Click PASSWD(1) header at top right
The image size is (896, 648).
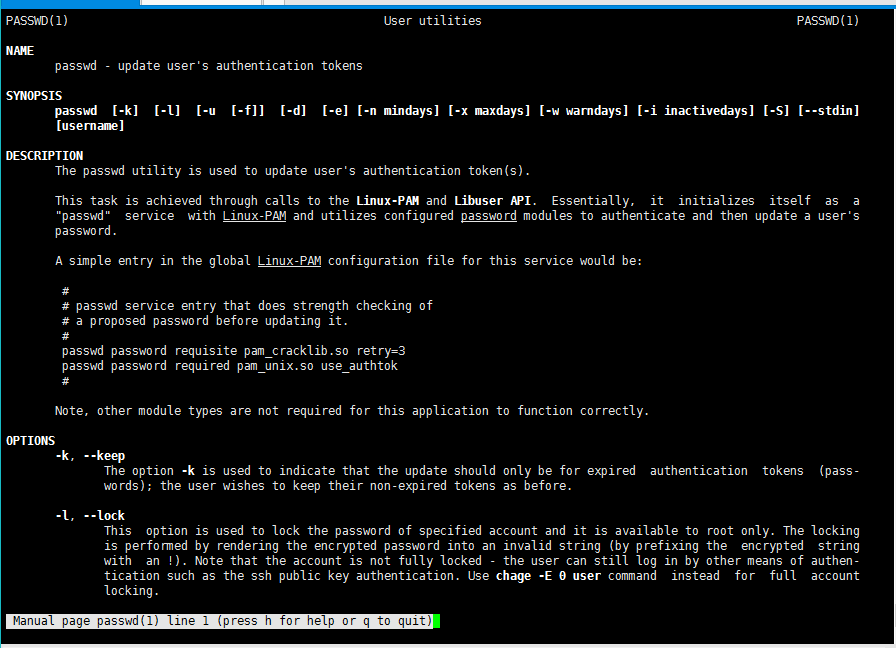(x=828, y=21)
